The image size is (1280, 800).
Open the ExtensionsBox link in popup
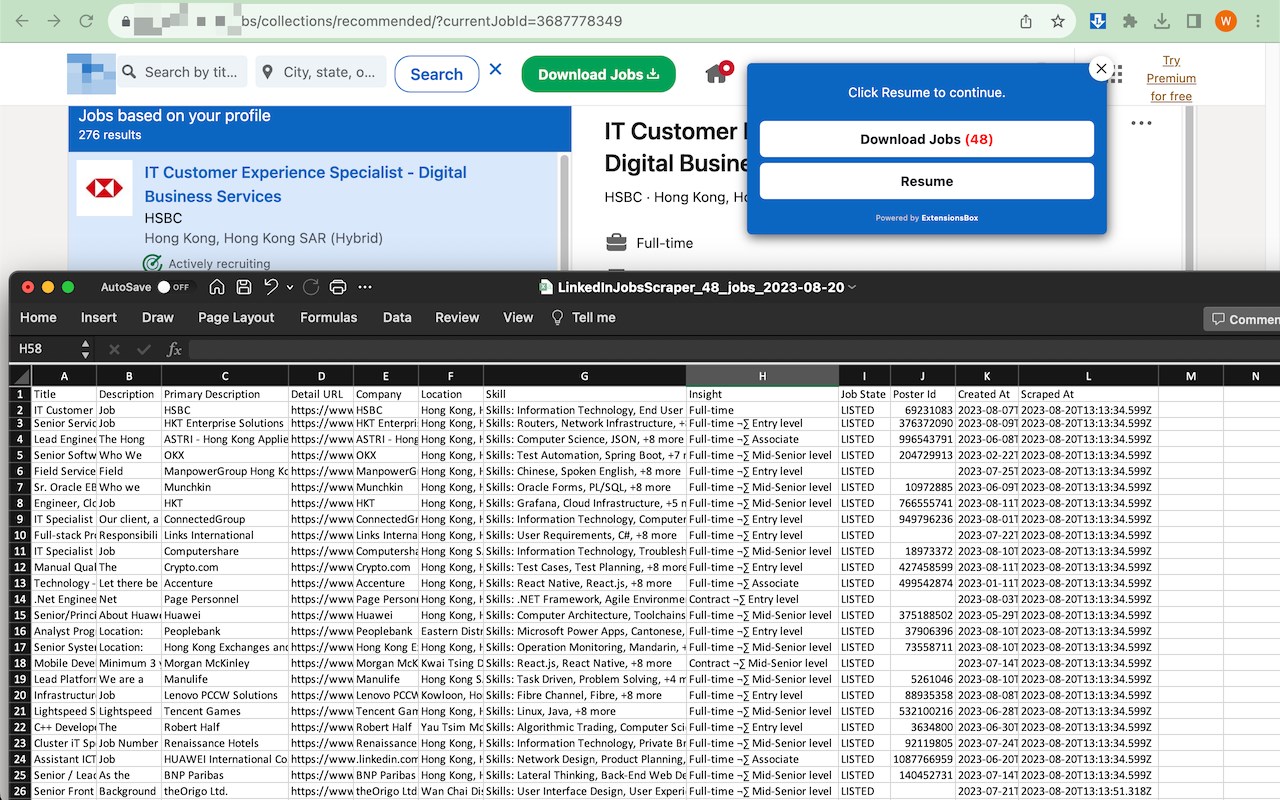(x=951, y=218)
